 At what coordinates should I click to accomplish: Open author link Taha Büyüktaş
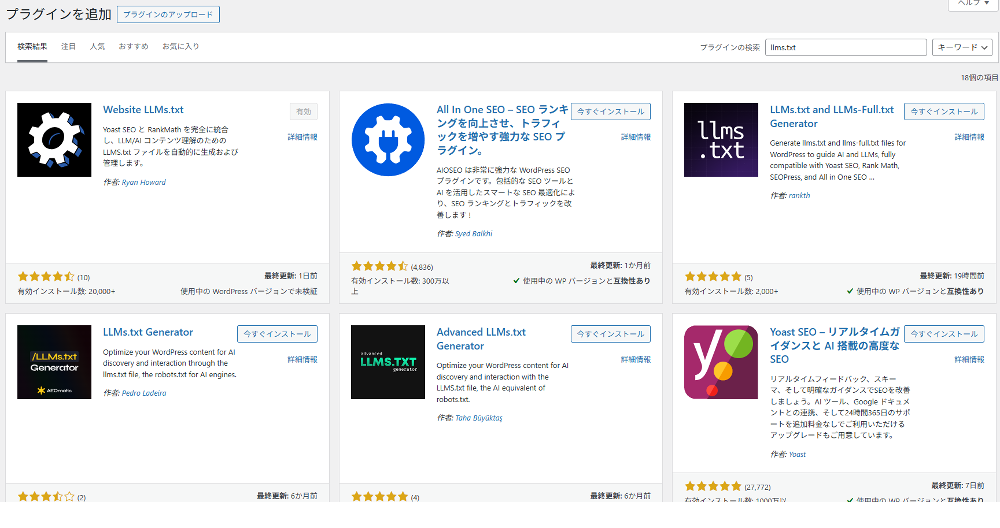pos(479,418)
